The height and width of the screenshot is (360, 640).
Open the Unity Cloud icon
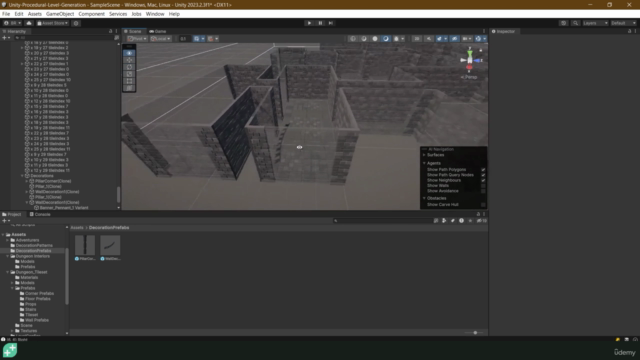click(29, 23)
